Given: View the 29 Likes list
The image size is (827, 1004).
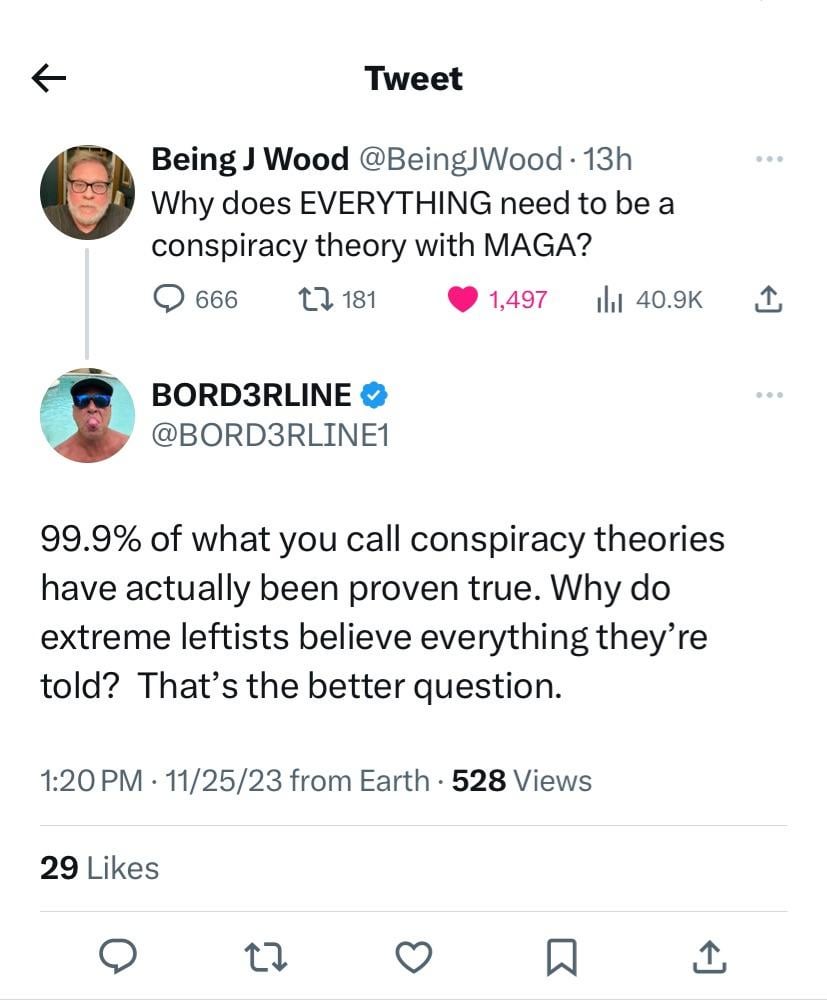Looking at the screenshot, I should [x=99, y=868].
